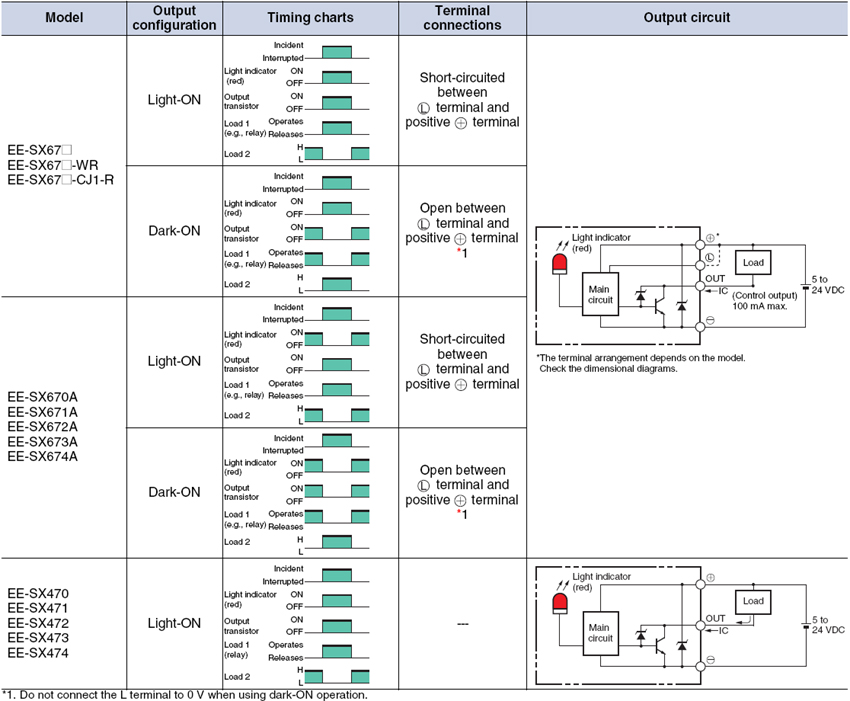
Task: Click the Load box in lower circuit diagram
Action: (753, 601)
